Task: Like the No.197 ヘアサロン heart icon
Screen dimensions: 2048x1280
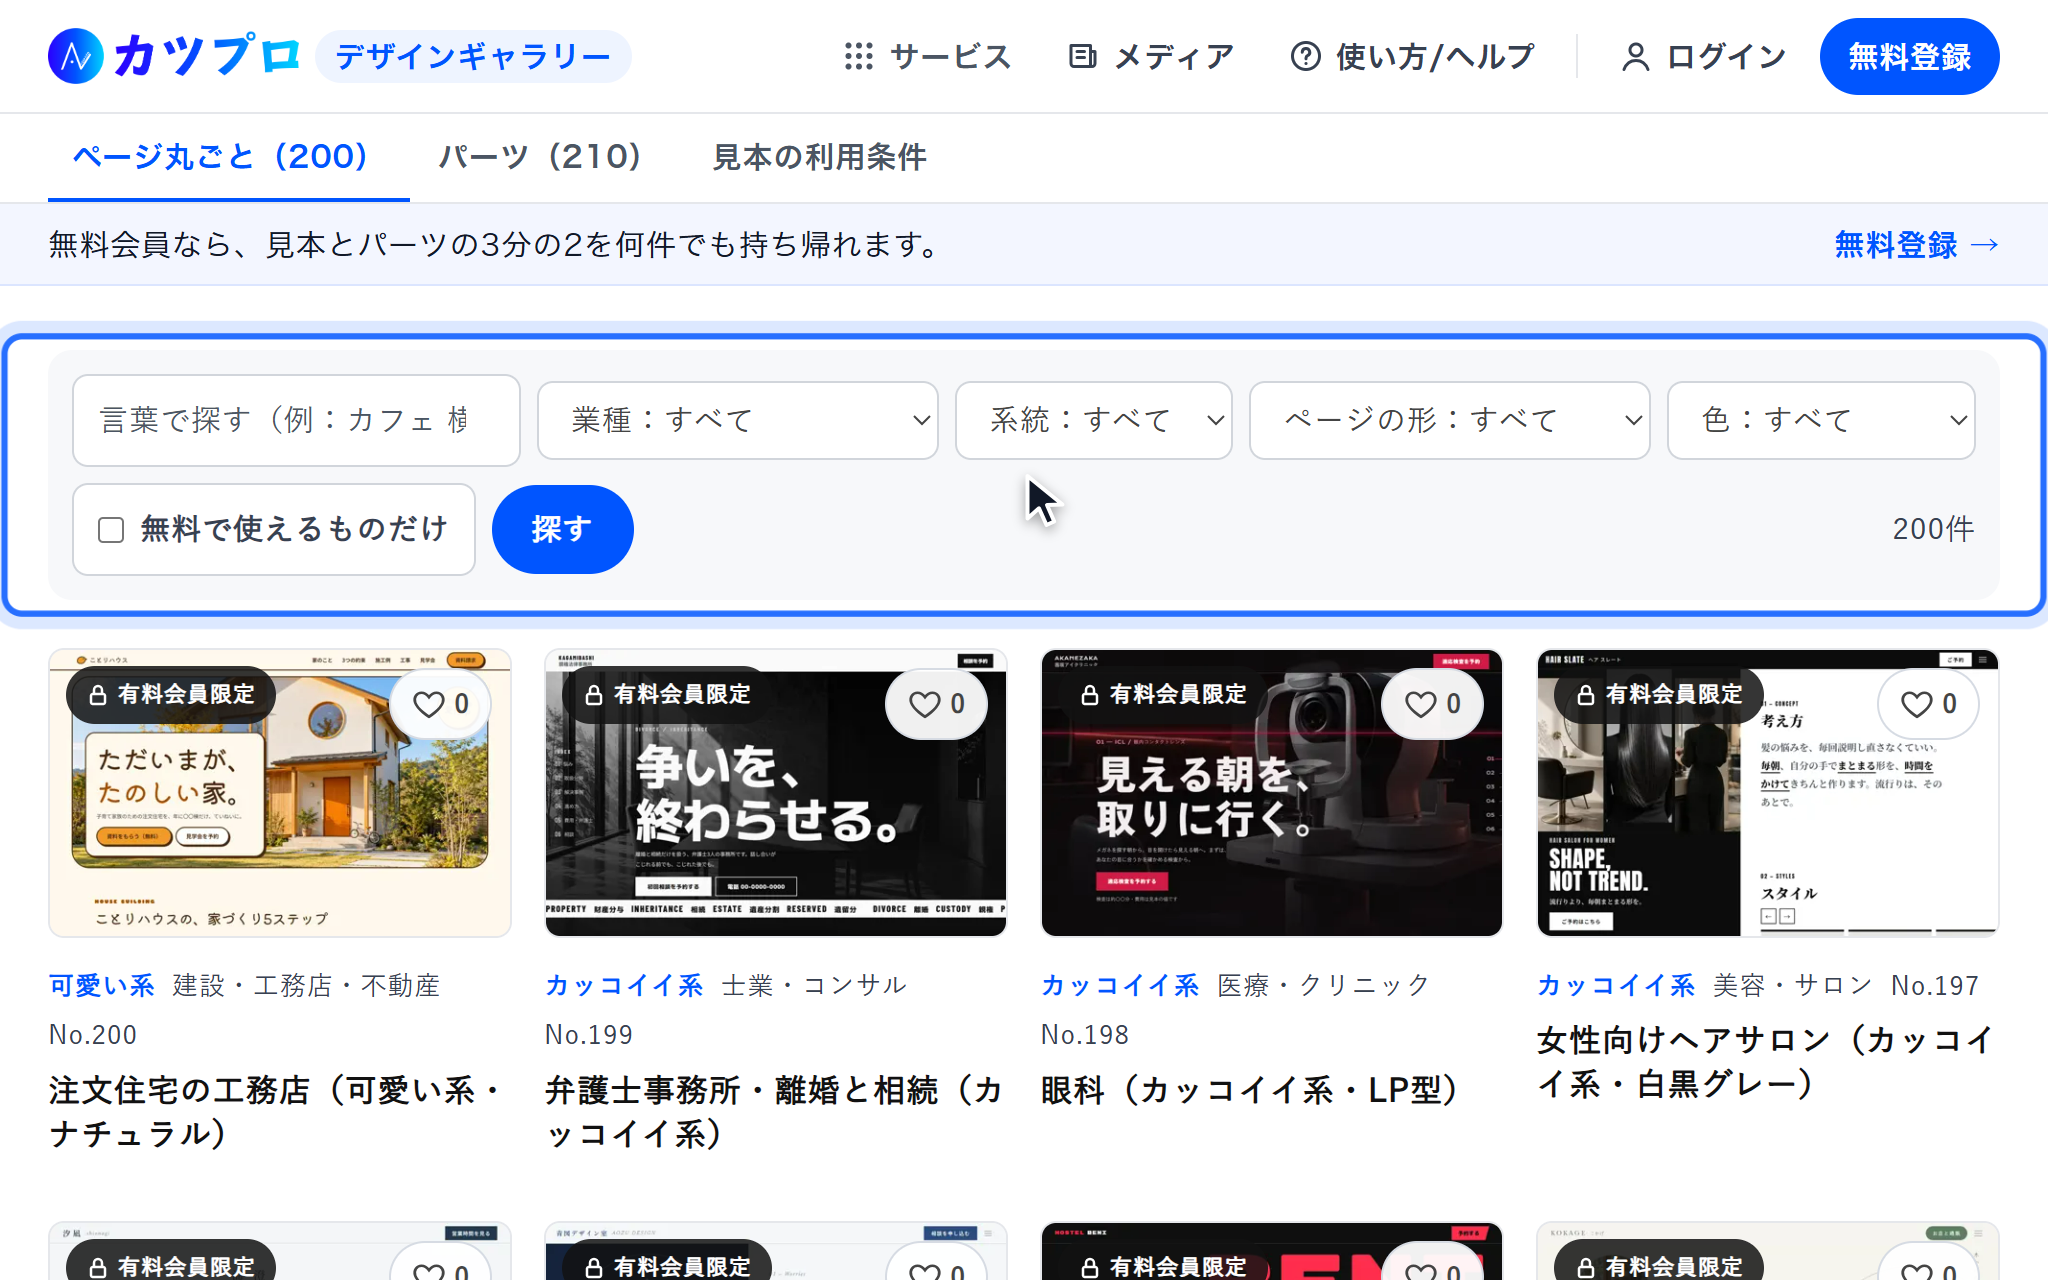Action: click(1917, 704)
